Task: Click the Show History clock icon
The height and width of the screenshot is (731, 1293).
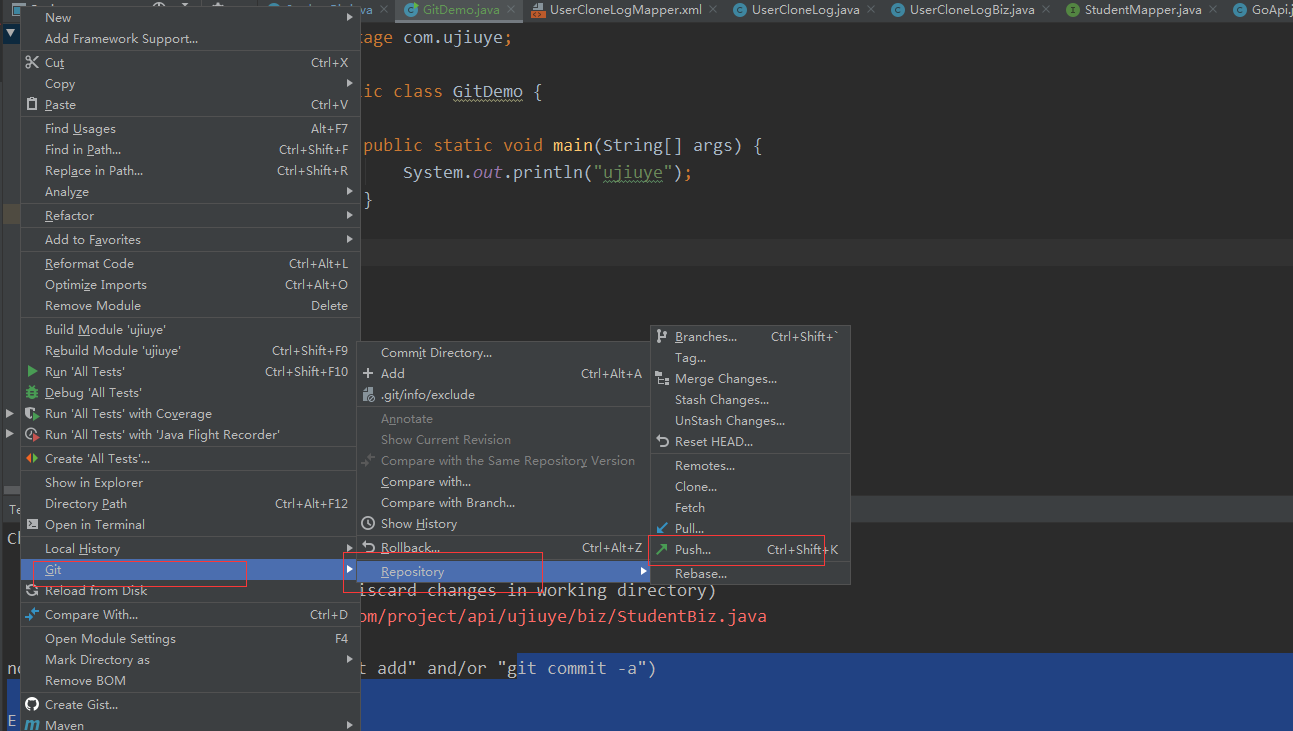Action: tap(368, 523)
